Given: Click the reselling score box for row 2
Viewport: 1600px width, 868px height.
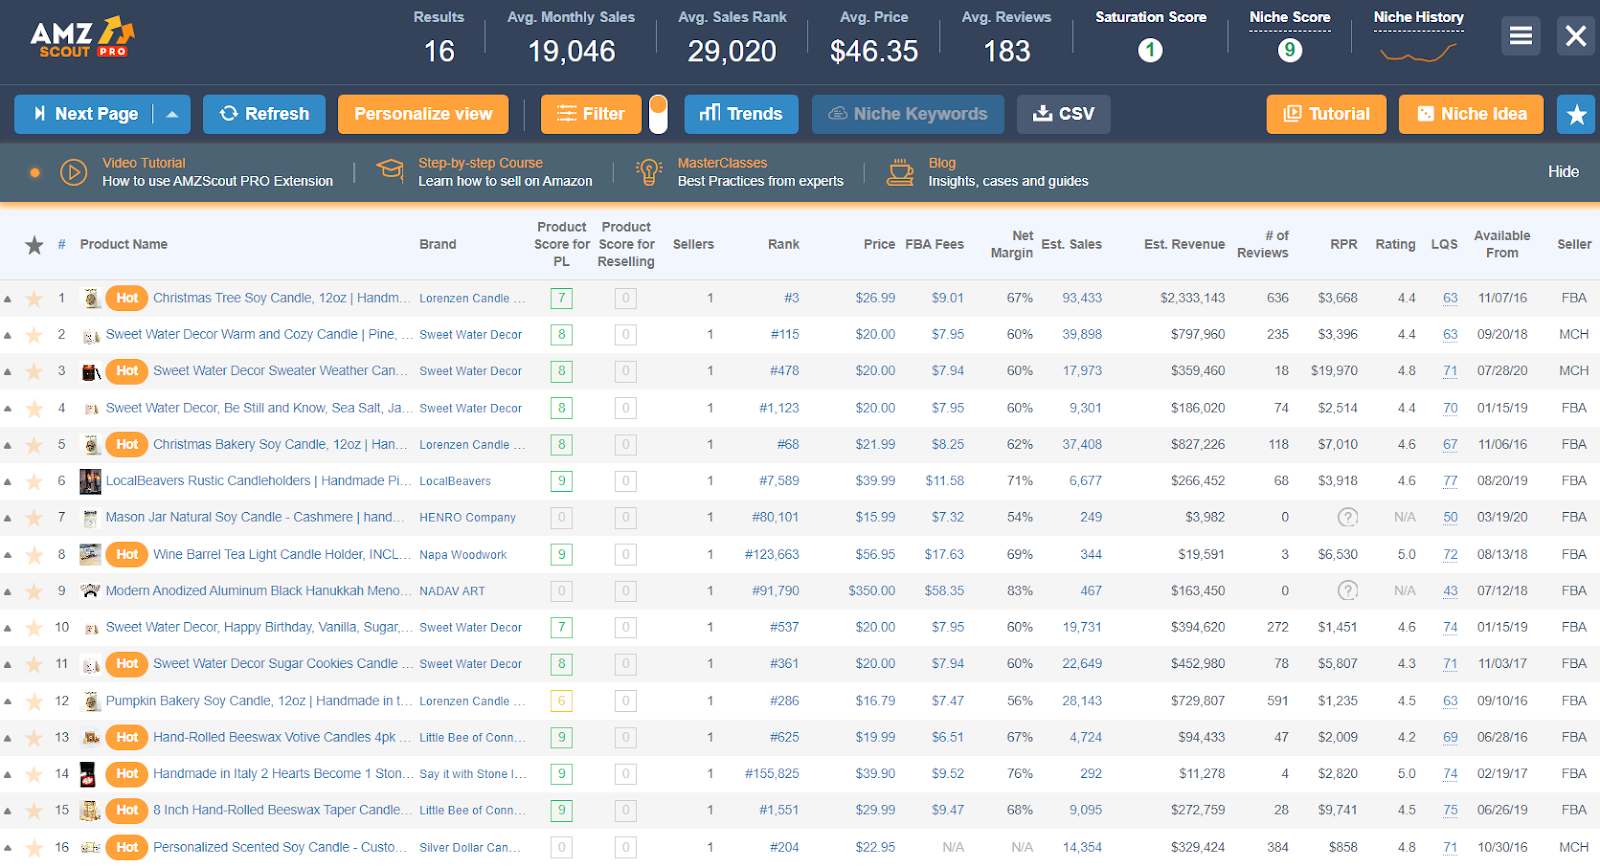Looking at the screenshot, I should click(x=626, y=334).
